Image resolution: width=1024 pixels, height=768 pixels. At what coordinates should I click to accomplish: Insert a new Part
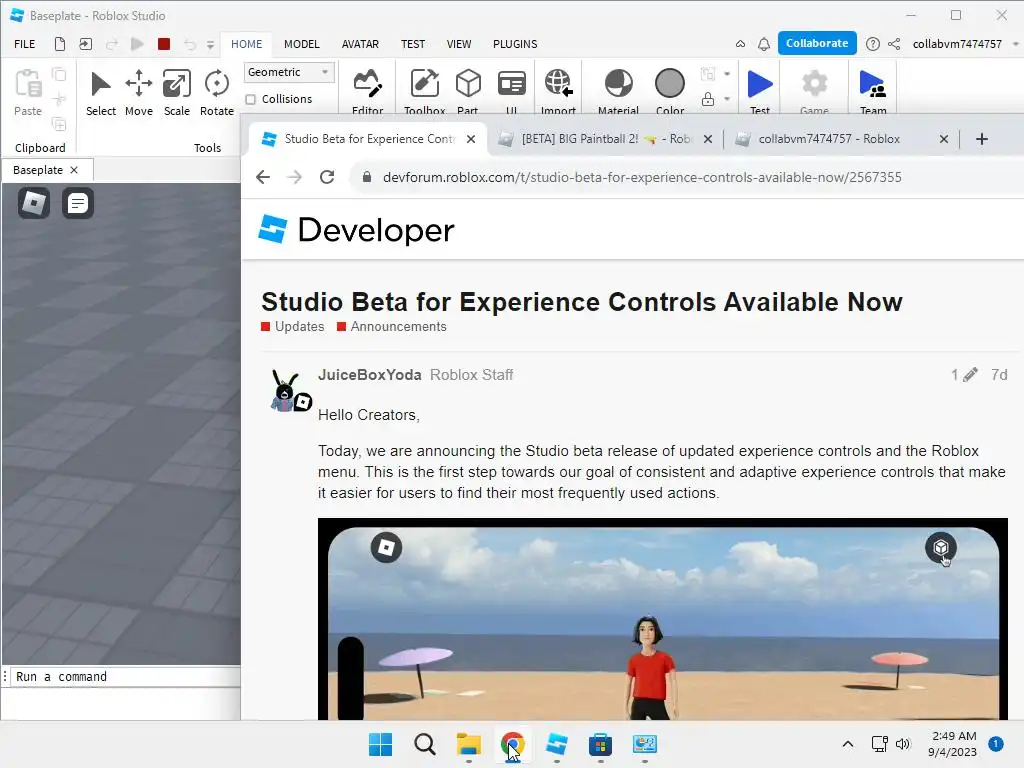pyautogui.click(x=468, y=91)
